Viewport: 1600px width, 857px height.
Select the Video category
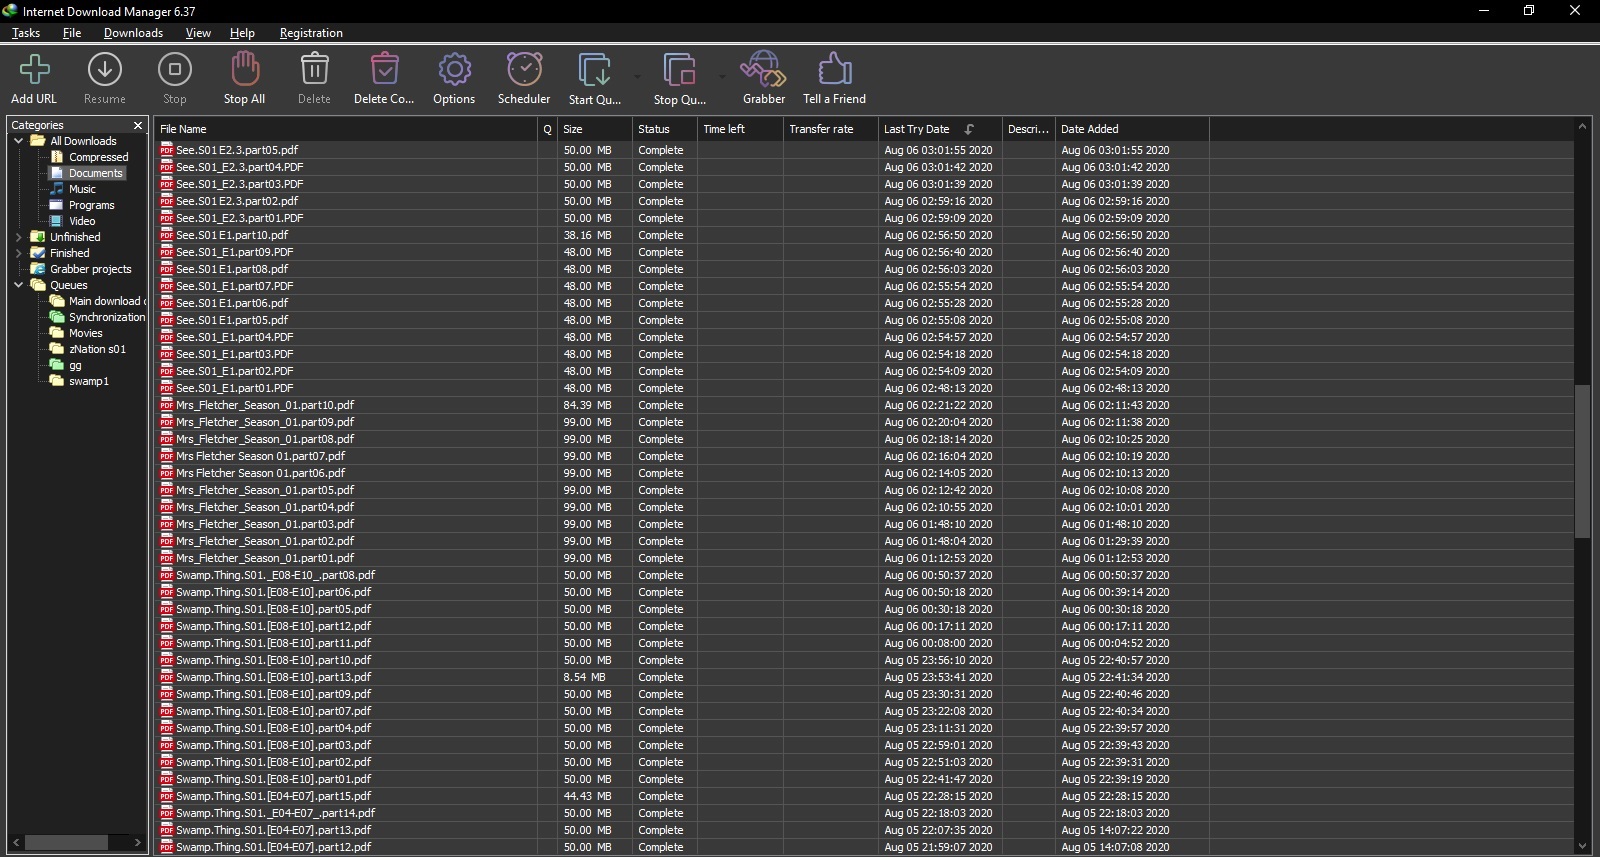click(82, 221)
